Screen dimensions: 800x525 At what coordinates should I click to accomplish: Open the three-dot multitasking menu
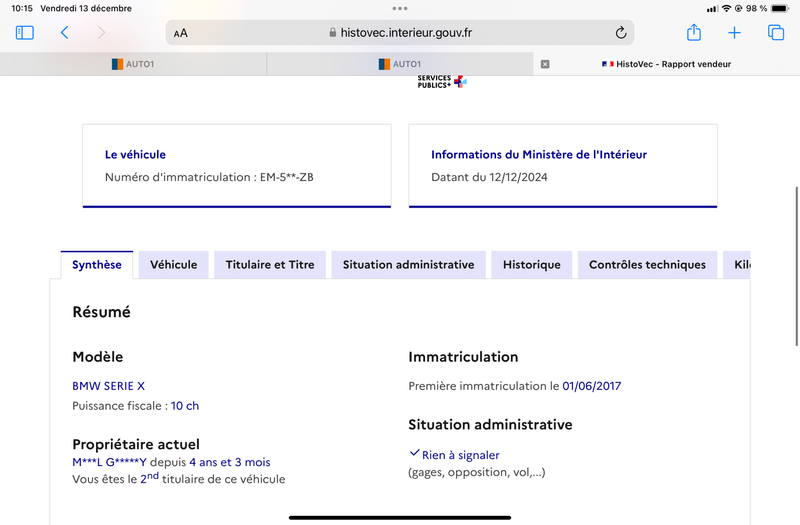click(400, 8)
